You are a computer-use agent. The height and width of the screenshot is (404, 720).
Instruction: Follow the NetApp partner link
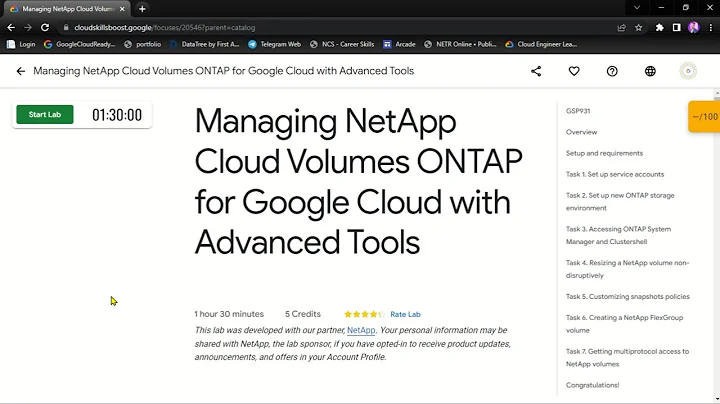[x=361, y=330]
